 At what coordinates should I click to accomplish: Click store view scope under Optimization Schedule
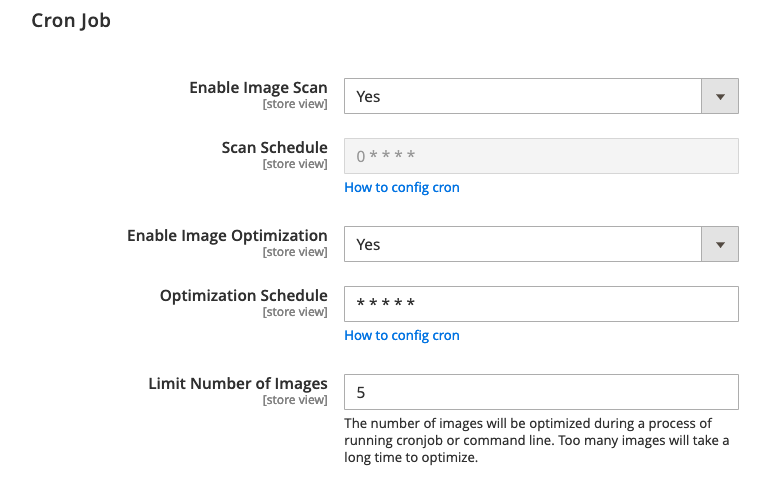coord(295,312)
